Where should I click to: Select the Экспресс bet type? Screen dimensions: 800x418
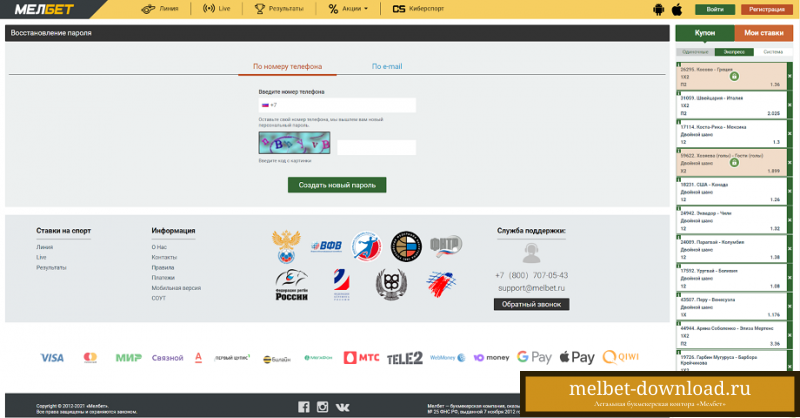[x=734, y=52]
